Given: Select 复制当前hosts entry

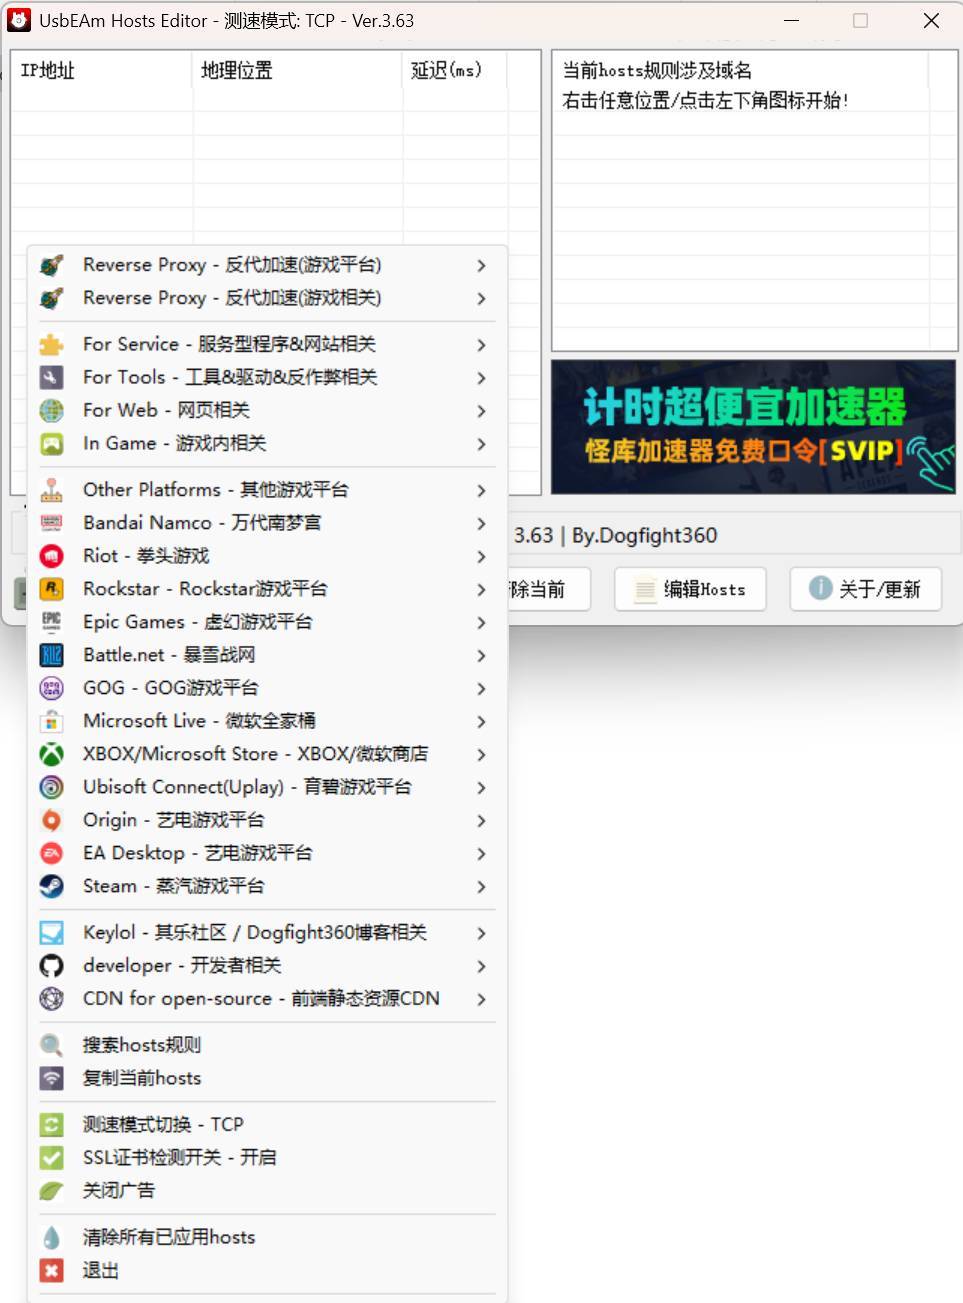Looking at the screenshot, I should (x=267, y=1078).
